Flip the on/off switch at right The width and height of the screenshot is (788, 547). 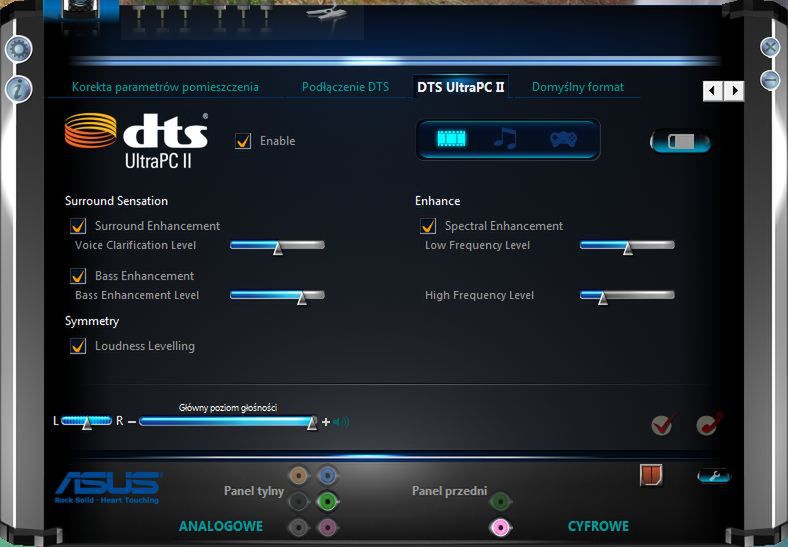coord(680,141)
